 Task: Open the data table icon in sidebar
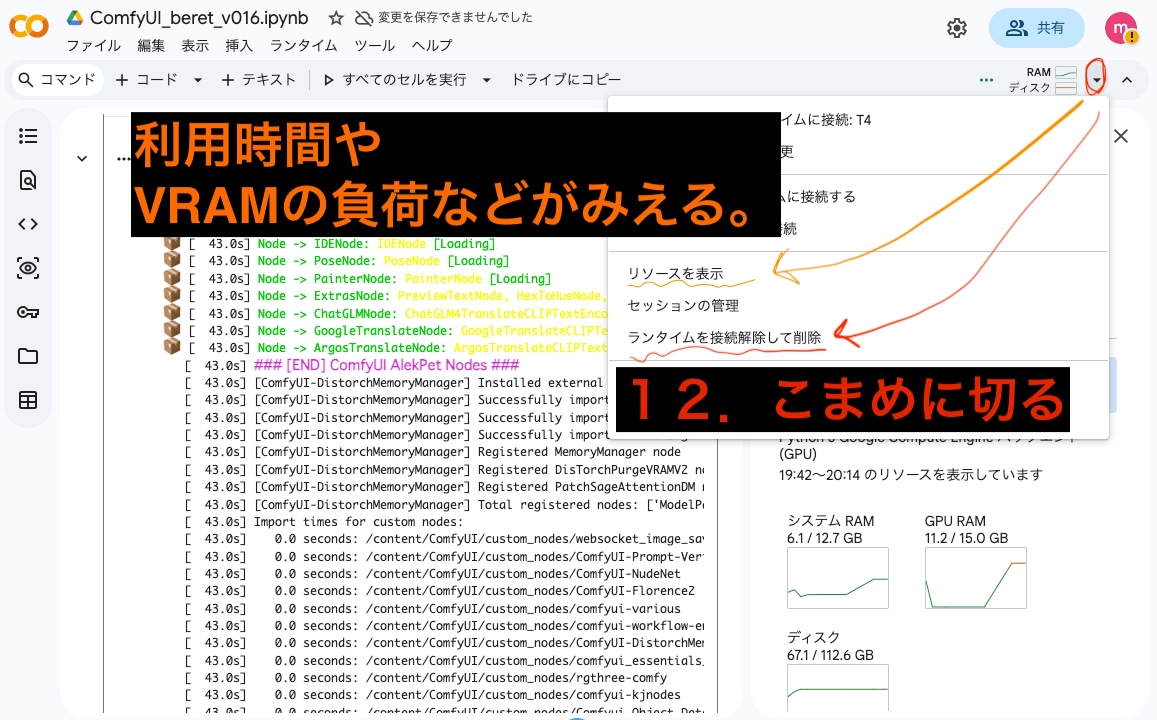(28, 400)
